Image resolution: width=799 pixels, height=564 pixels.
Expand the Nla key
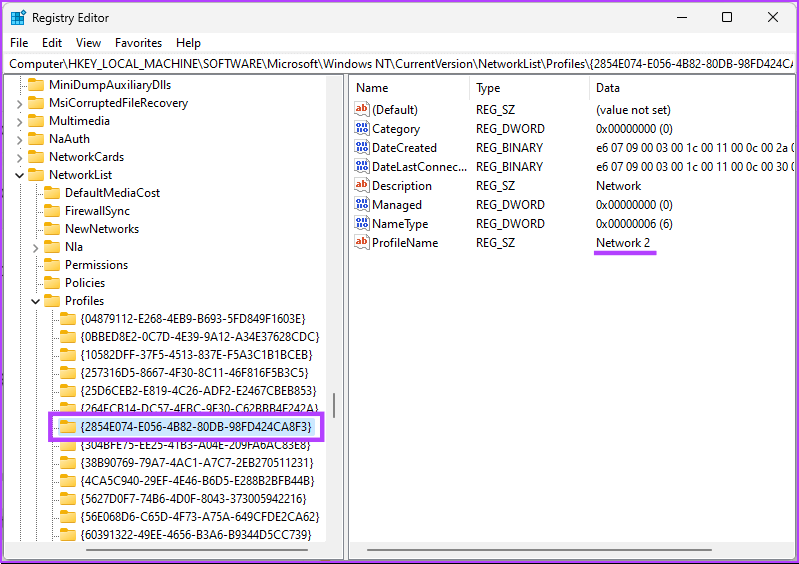click(x=36, y=248)
